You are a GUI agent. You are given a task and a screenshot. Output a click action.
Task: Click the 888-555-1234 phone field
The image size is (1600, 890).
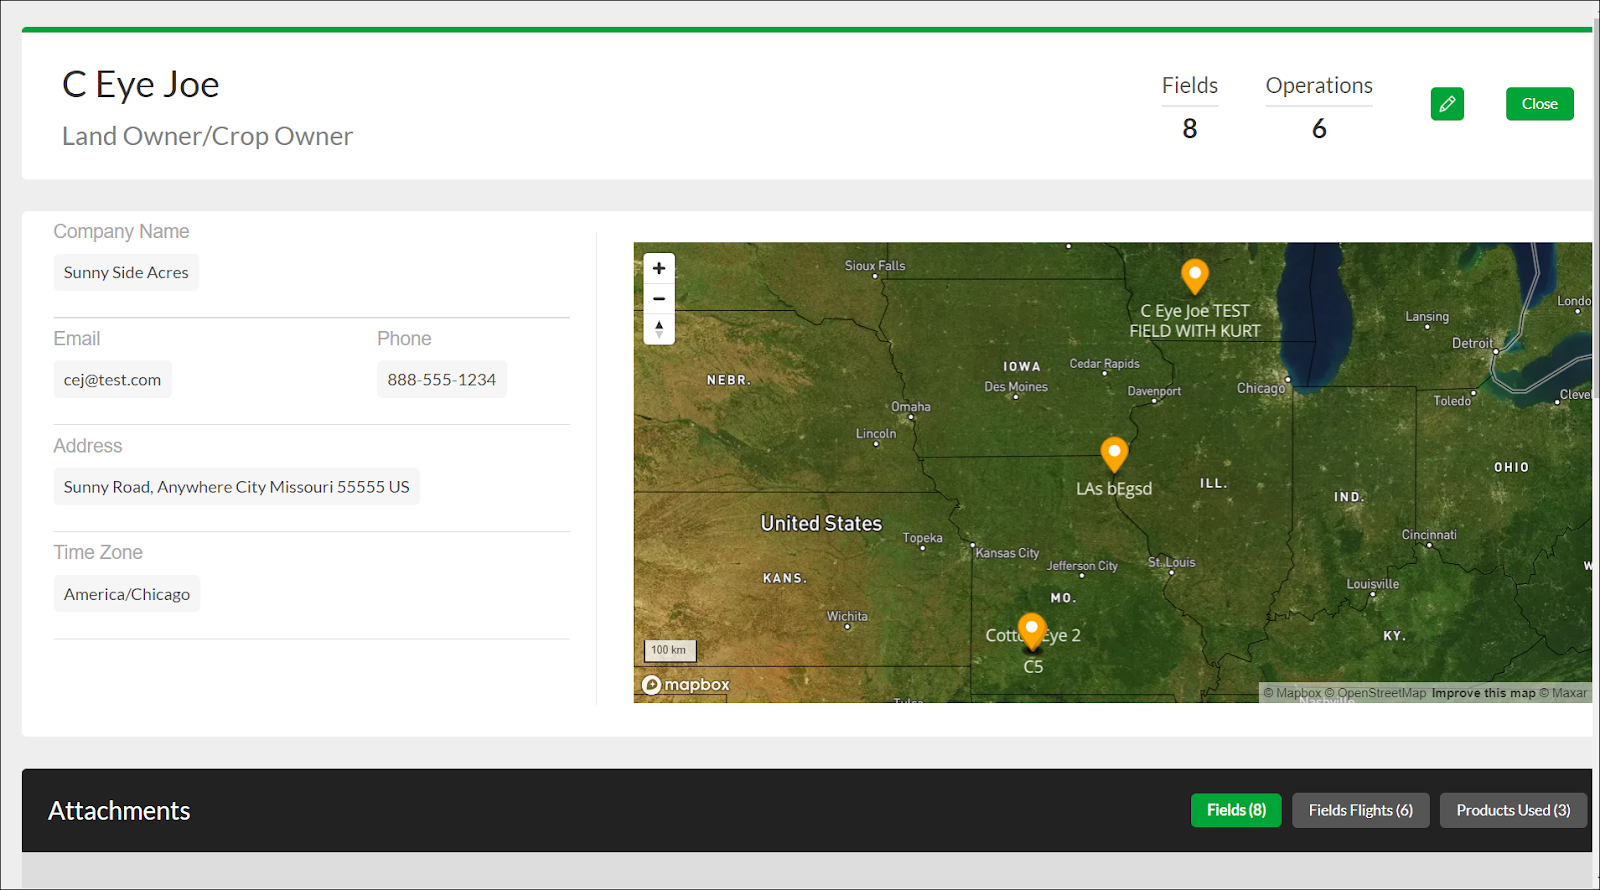point(442,380)
